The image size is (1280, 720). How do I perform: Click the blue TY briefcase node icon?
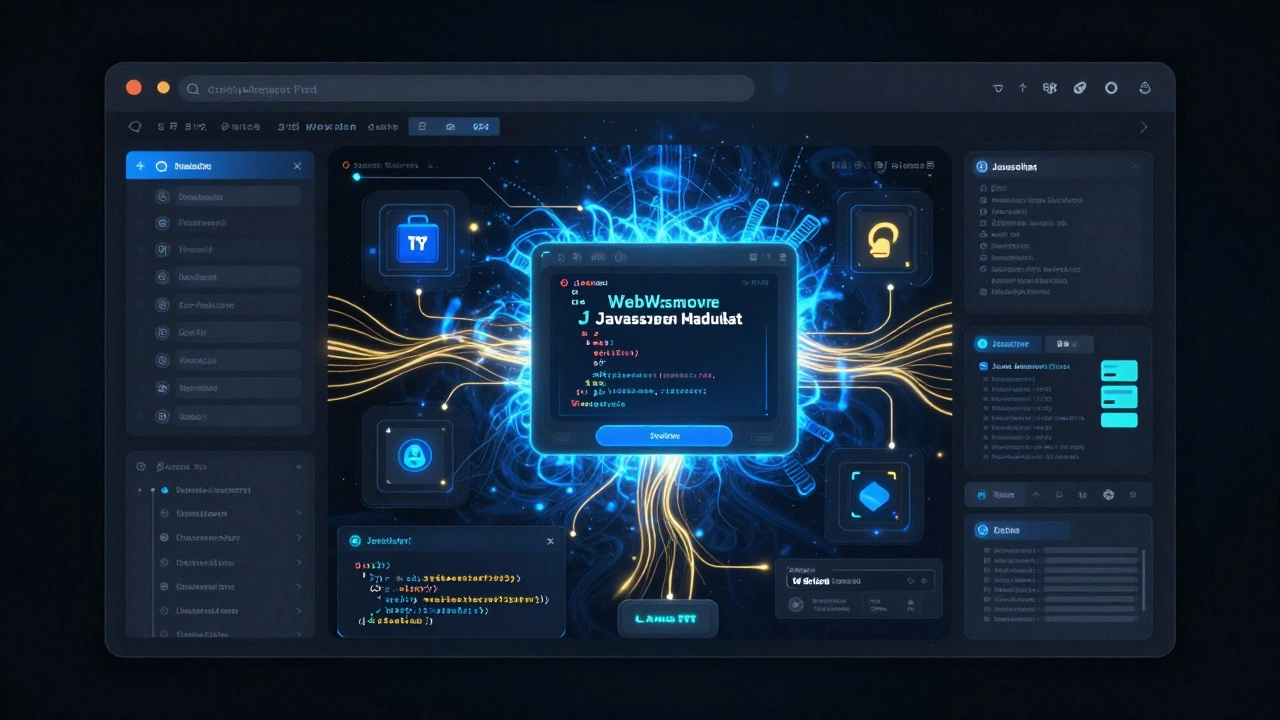click(417, 241)
